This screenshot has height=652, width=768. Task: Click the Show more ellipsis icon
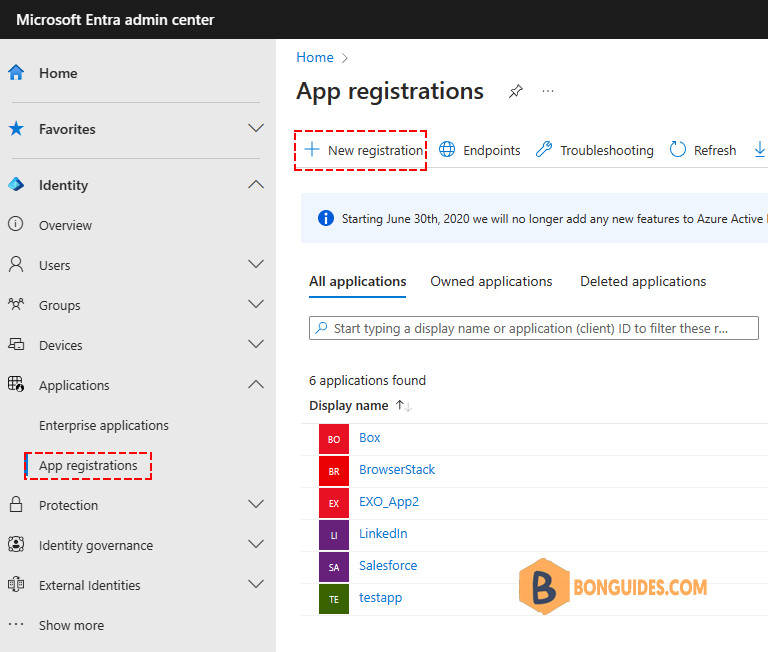(x=16, y=624)
